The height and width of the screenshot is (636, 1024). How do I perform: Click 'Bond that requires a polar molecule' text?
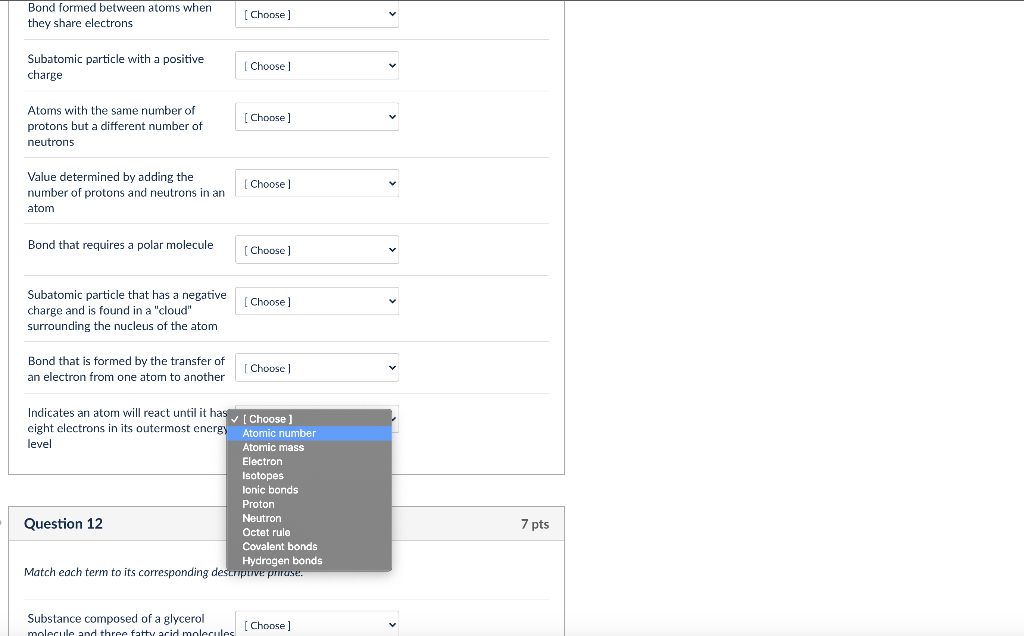tap(121, 245)
